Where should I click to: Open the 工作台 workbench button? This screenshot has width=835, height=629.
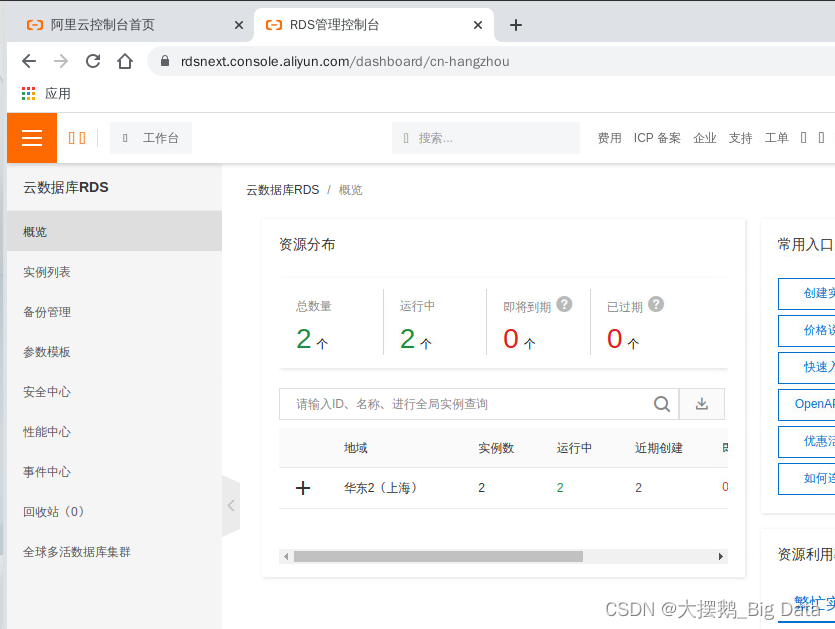151,138
